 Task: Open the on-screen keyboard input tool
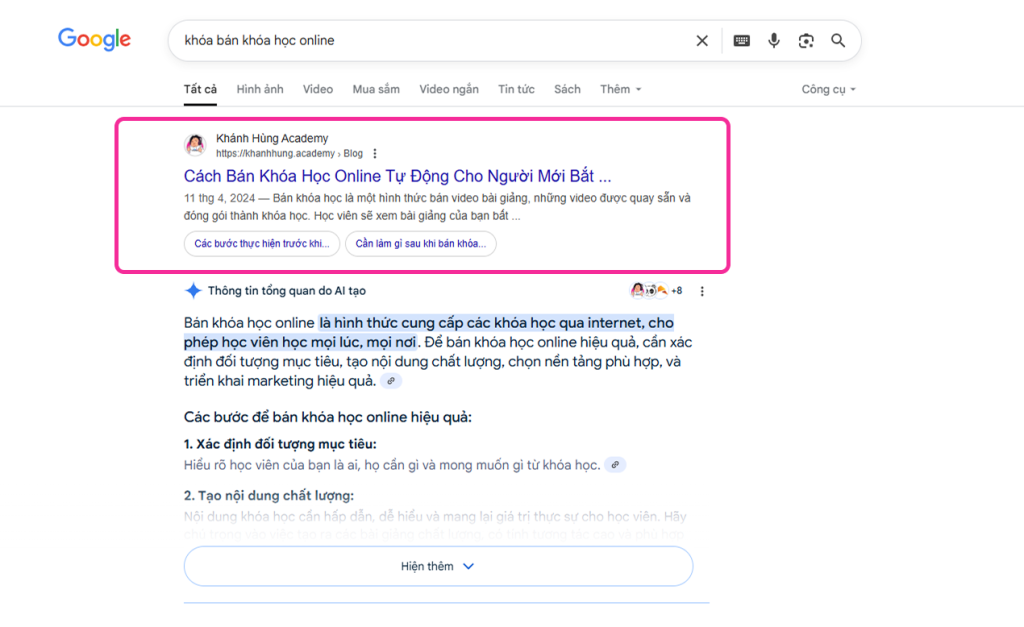click(741, 40)
